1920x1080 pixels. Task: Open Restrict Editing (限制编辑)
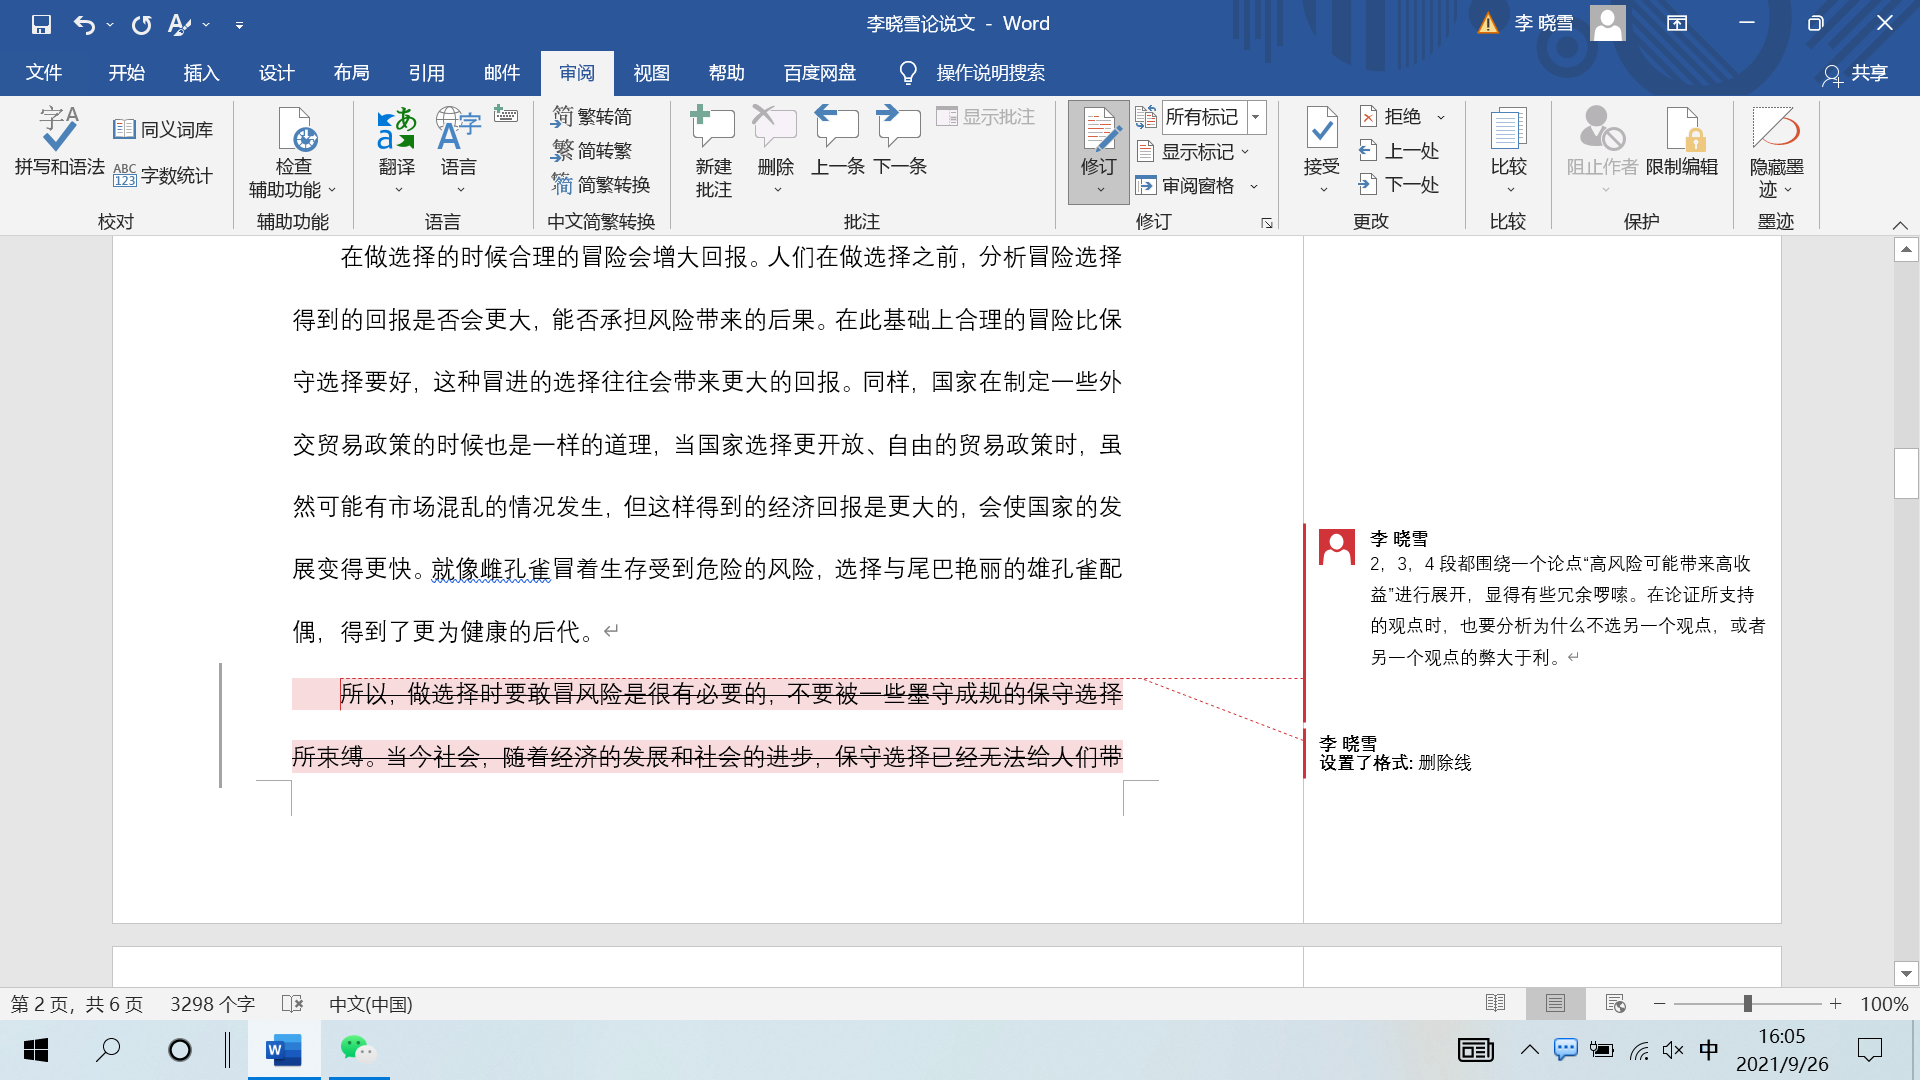1682,141
